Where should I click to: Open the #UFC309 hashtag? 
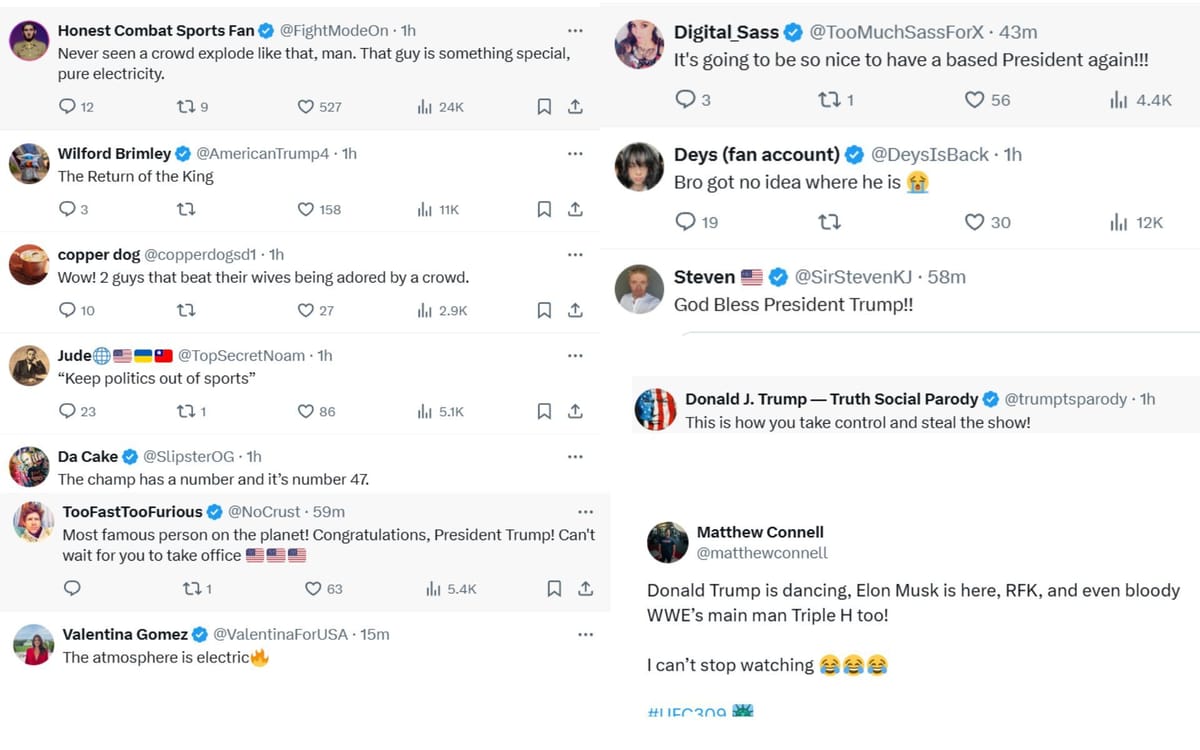(686, 713)
